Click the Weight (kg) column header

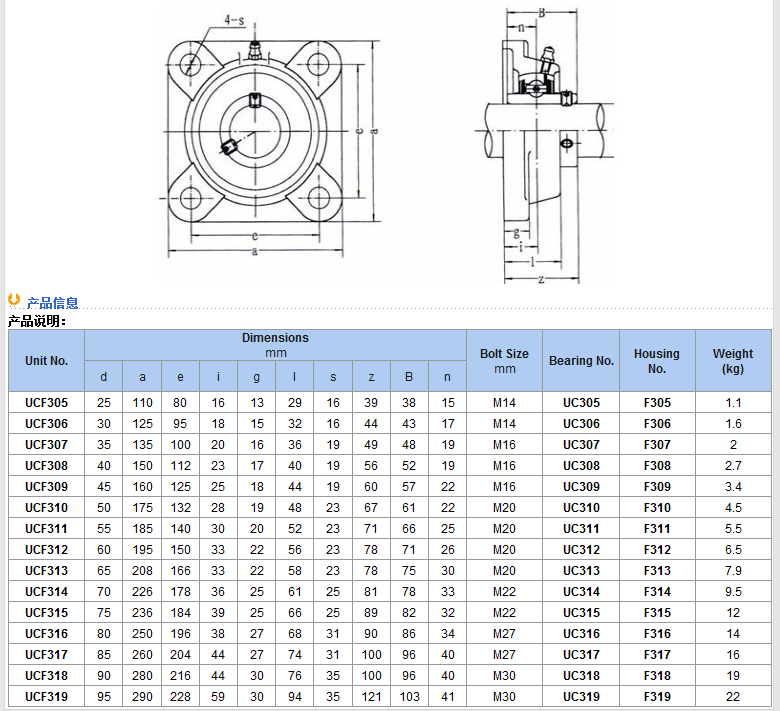(x=733, y=361)
